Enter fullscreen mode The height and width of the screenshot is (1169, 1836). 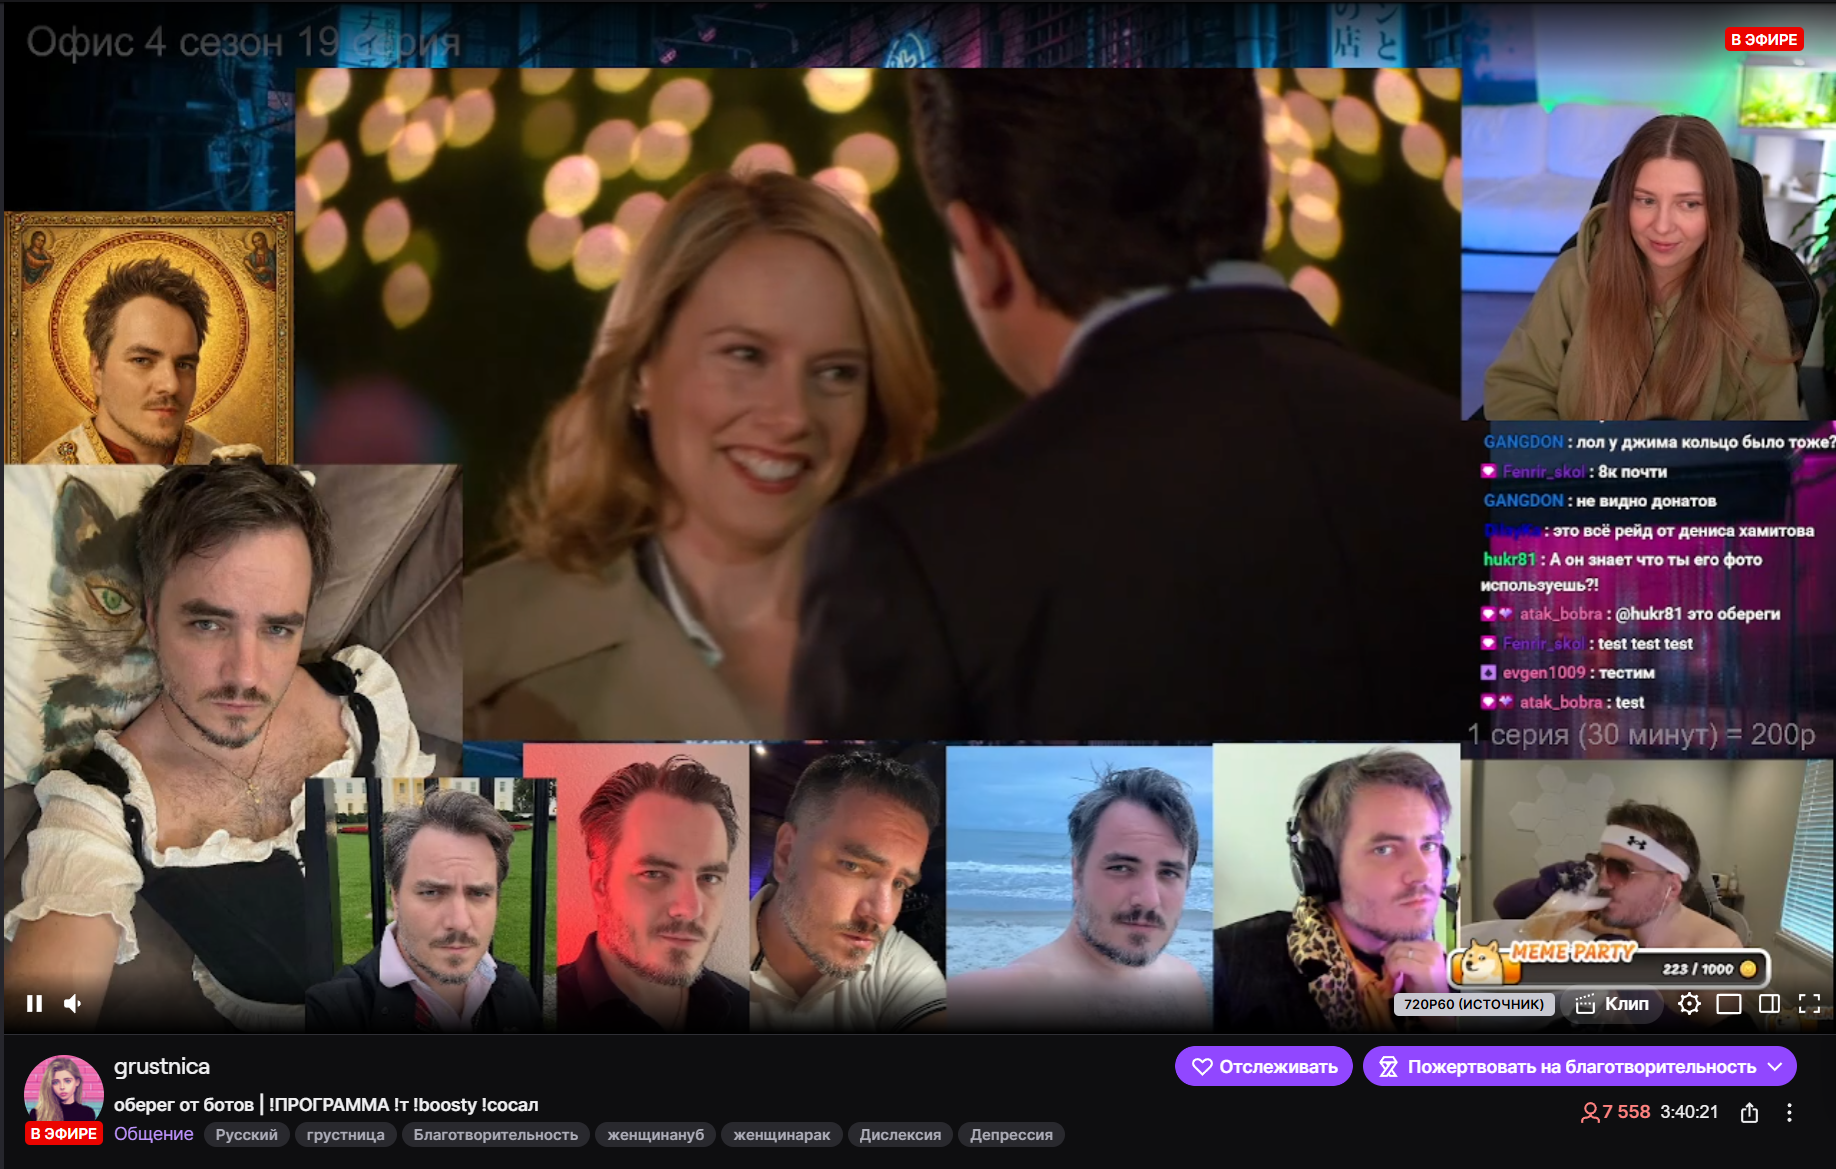pyautogui.click(x=1809, y=1003)
